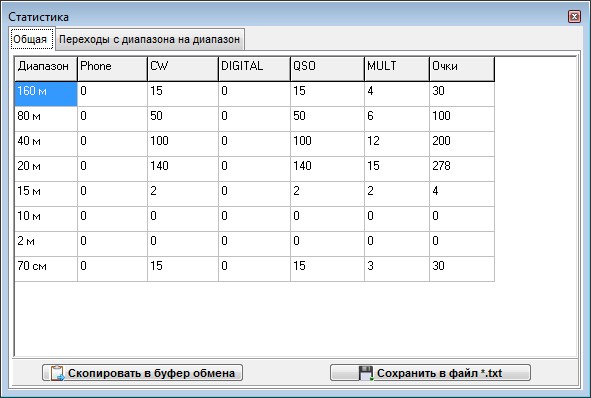Viewport: 591px width, 398px height.
Task: Click CW value 0 in 10 м row
Action: pos(183,219)
